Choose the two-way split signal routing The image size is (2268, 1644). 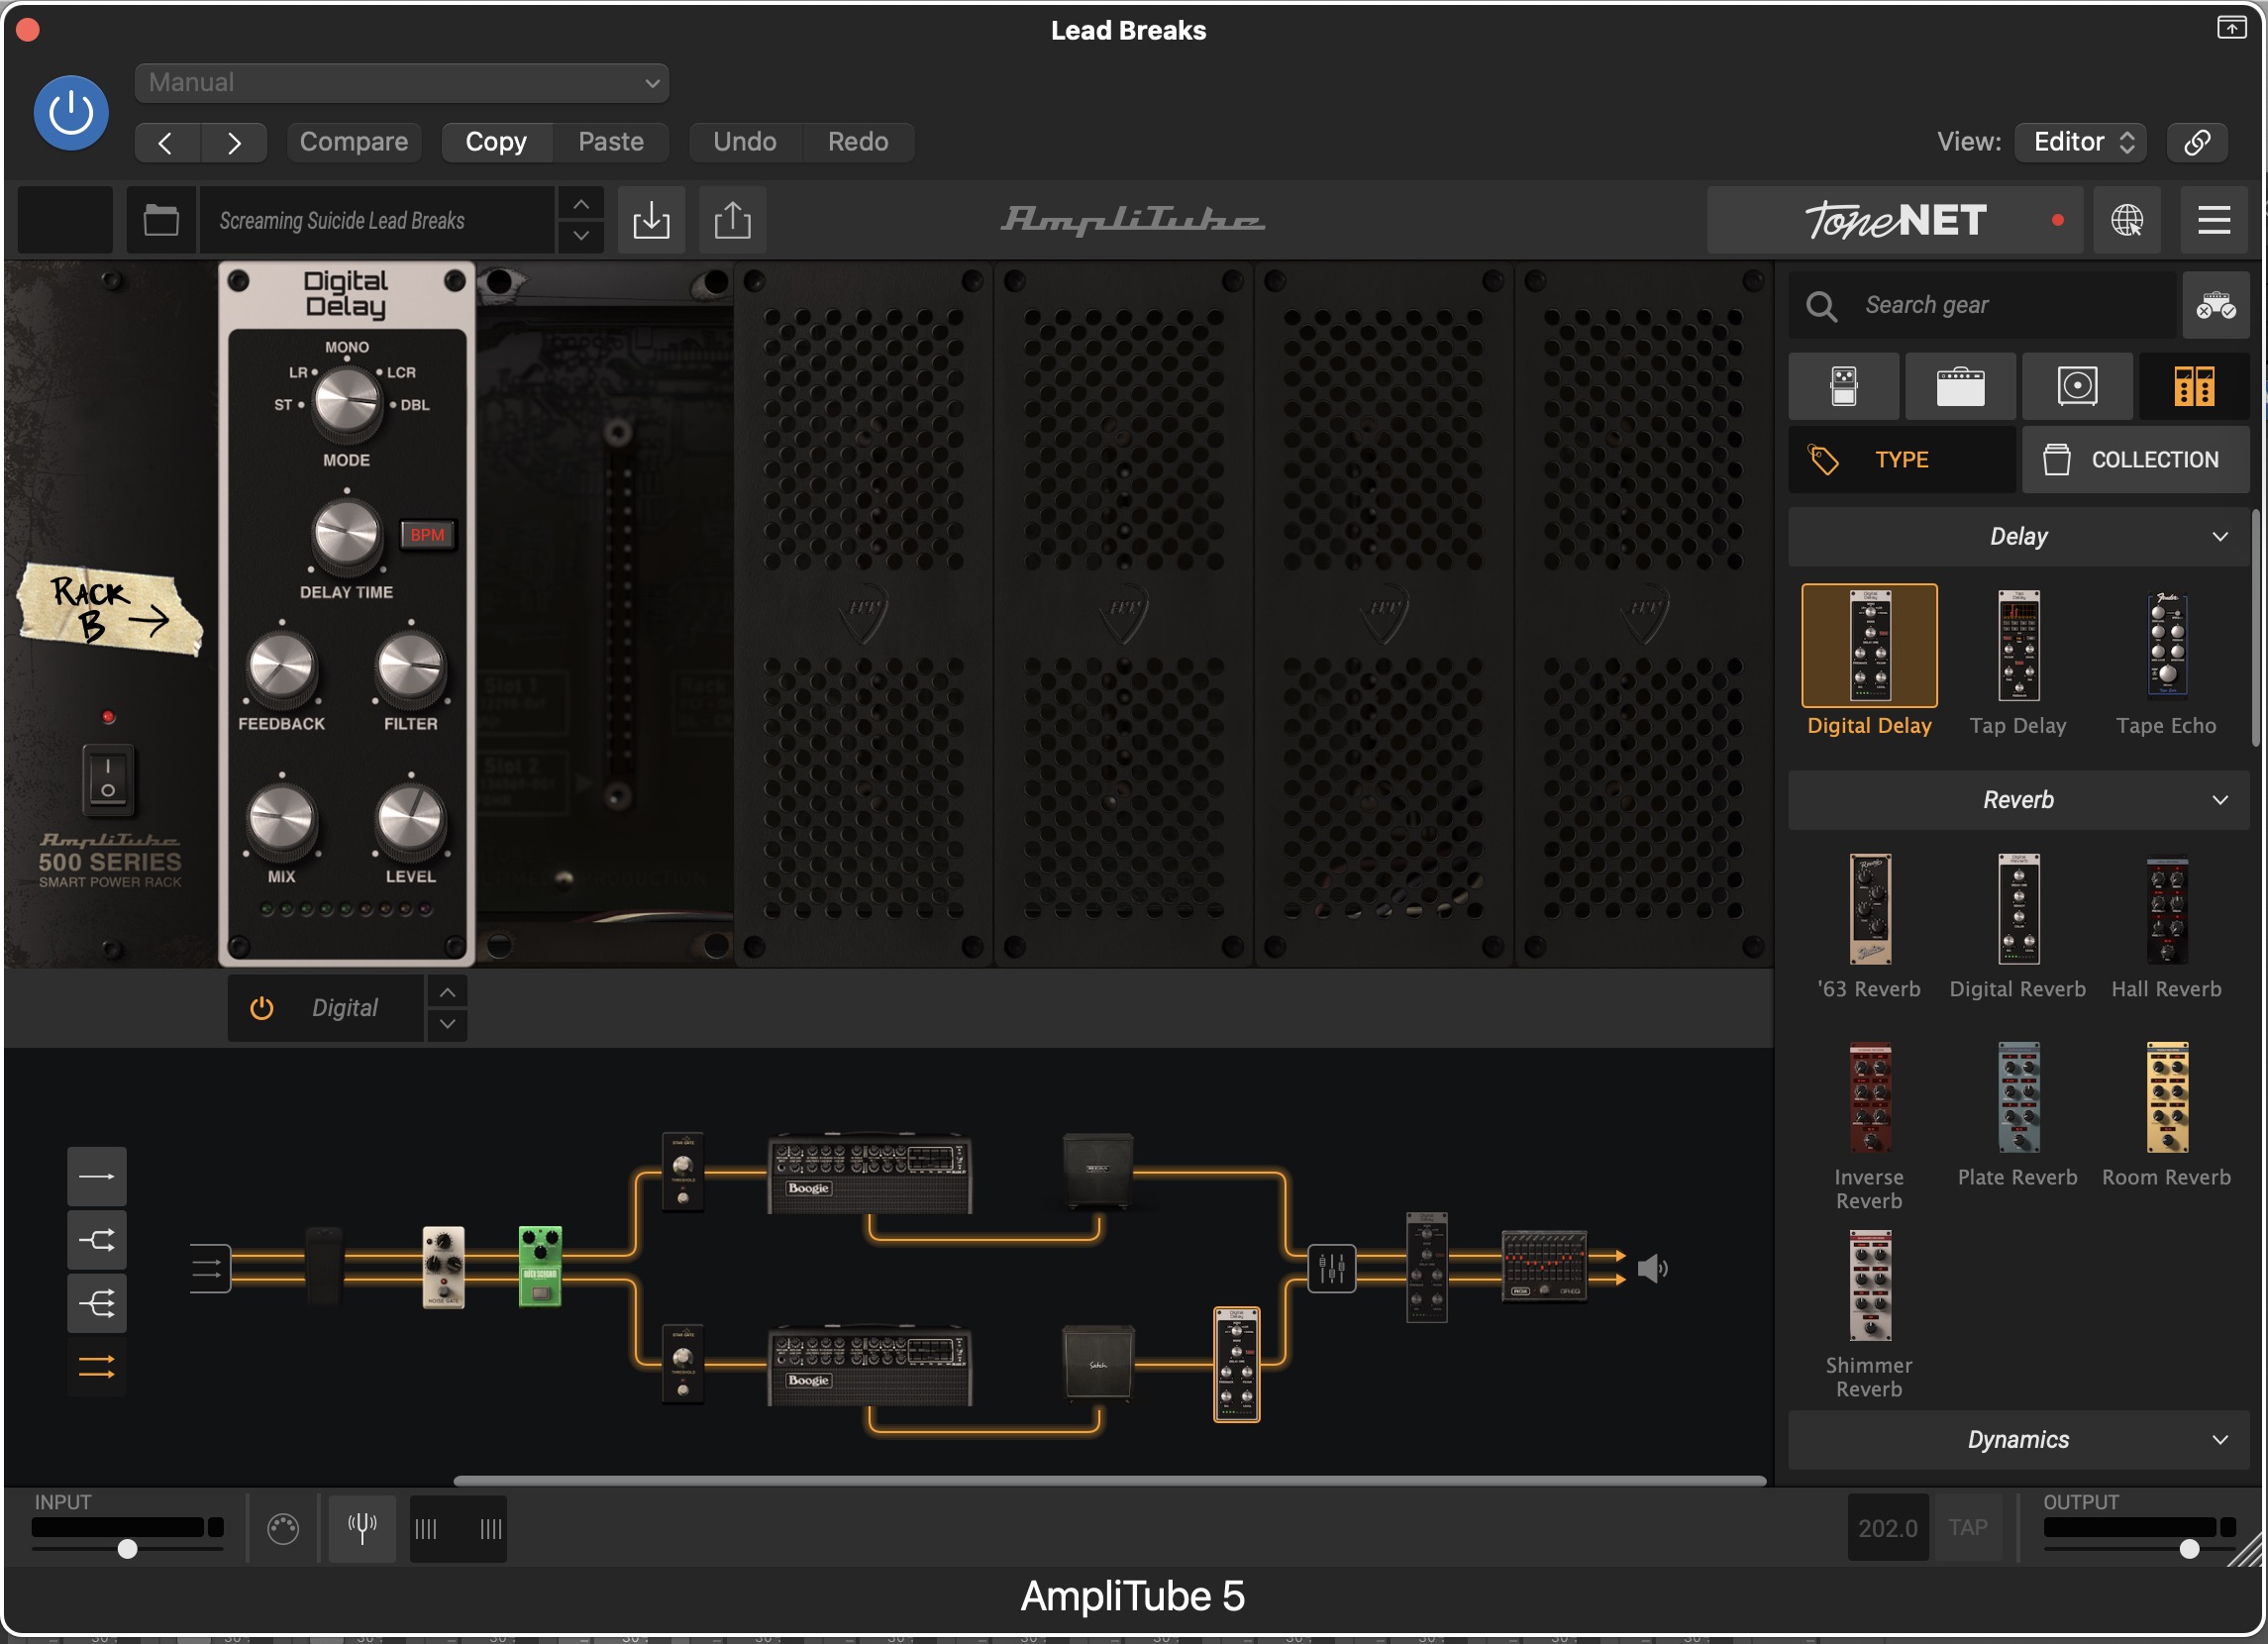[x=97, y=1240]
